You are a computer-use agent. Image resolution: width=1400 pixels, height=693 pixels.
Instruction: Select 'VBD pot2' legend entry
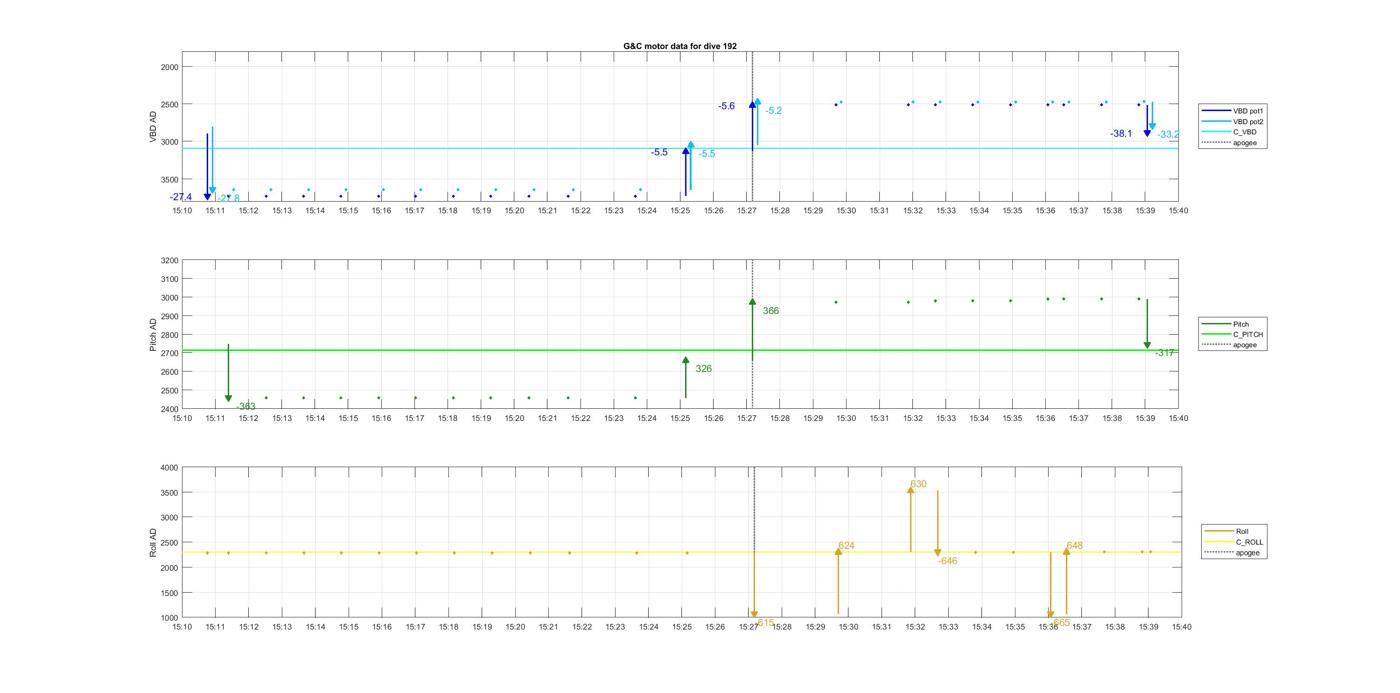[x=1250, y=121]
